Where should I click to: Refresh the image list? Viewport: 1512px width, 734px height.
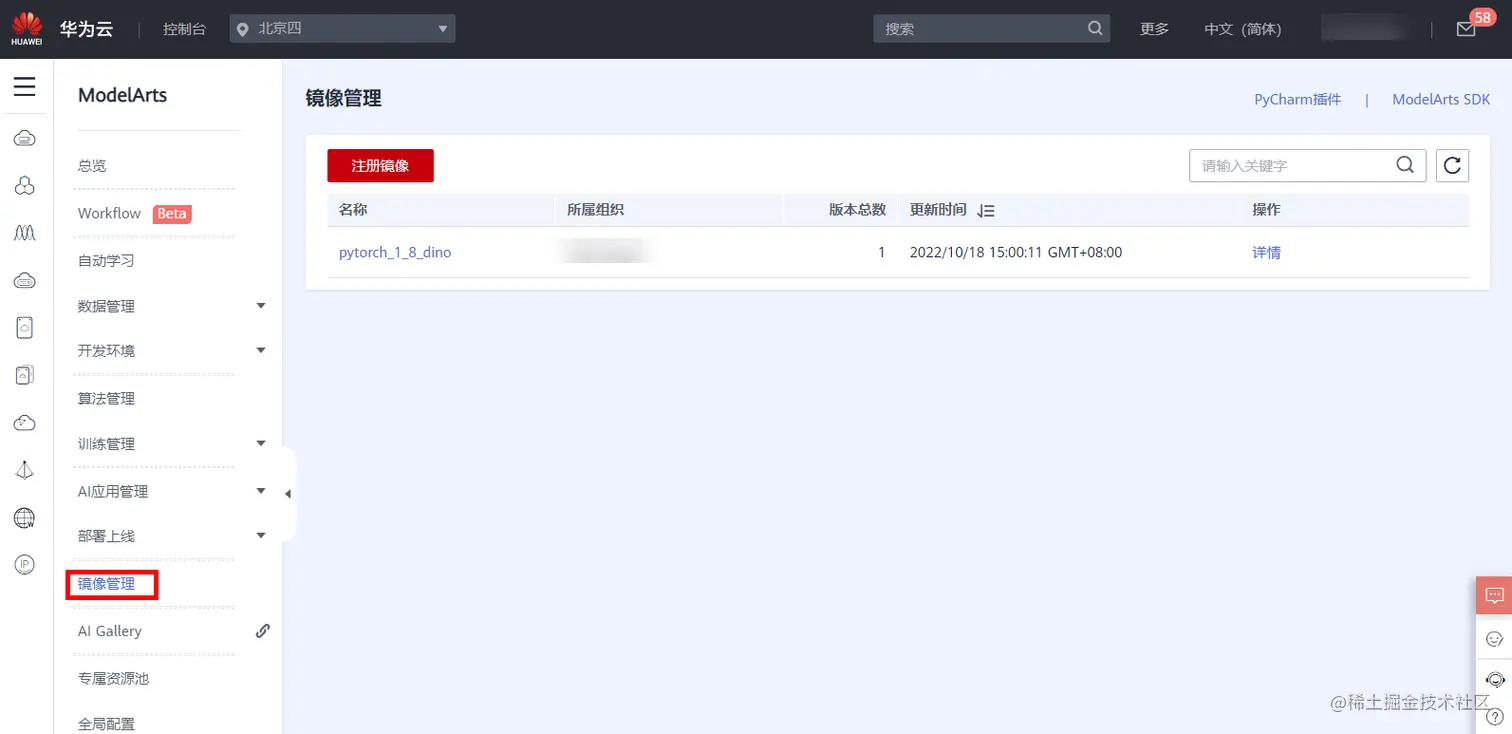point(1452,165)
